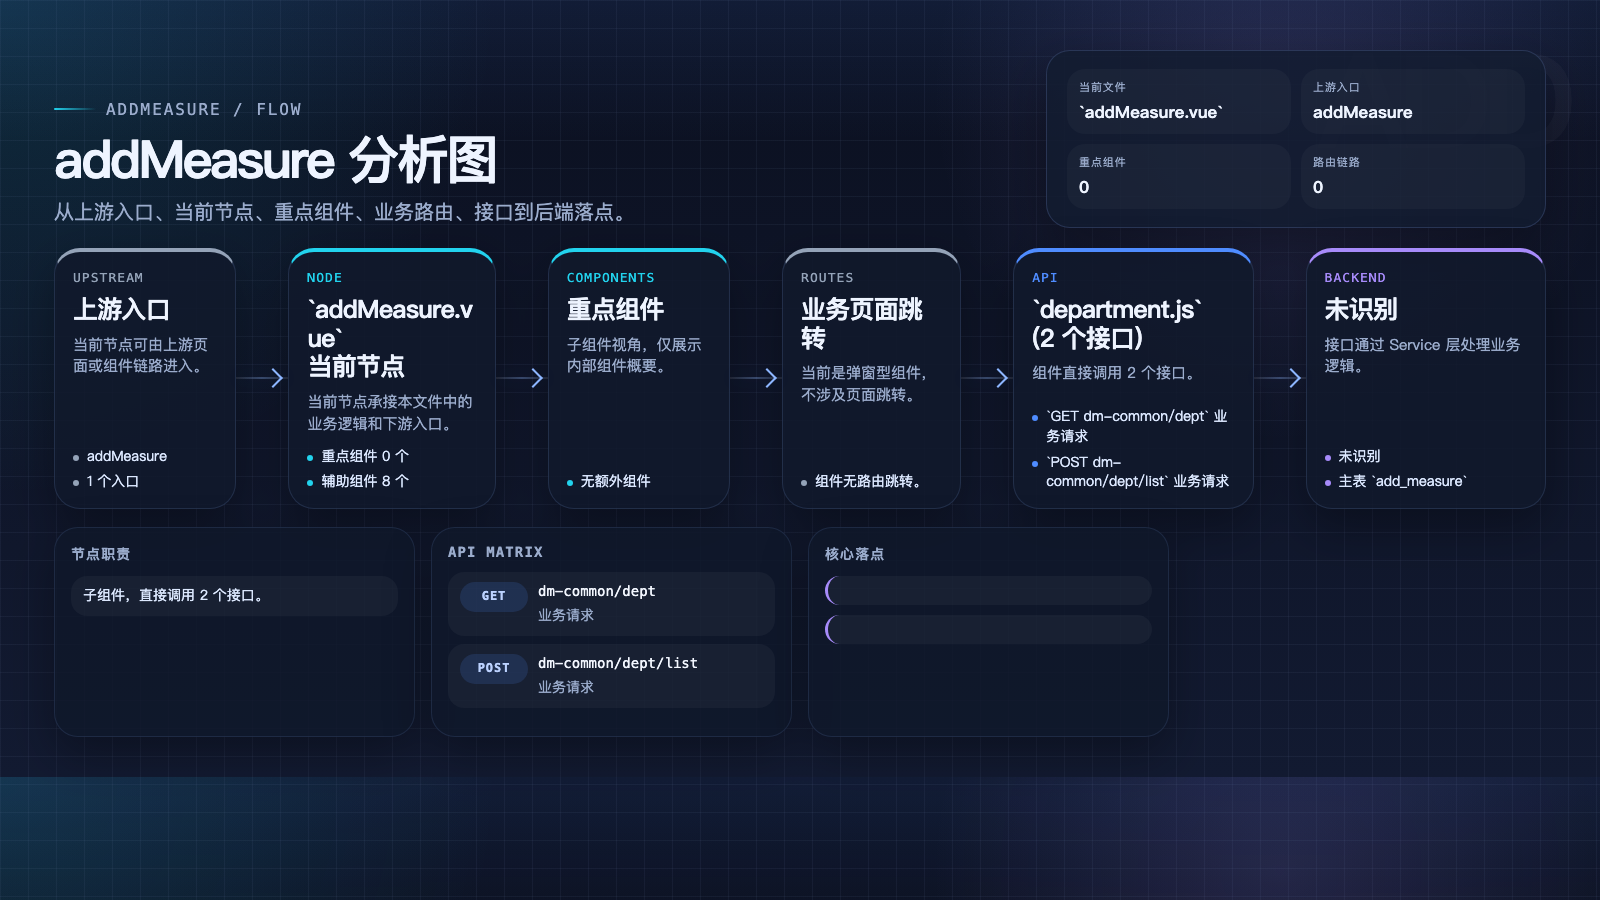The width and height of the screenshot is (1600, 900).
Task: Select the 重点组件 0 summary card
Action: coord(1178,176)
